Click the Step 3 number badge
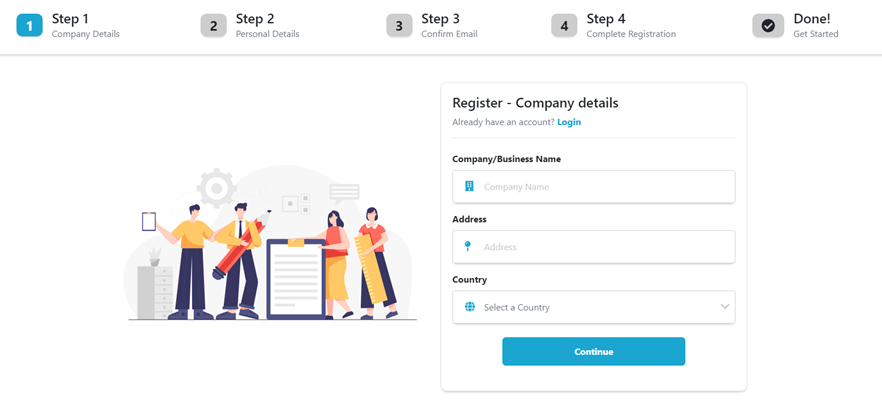 (x=399, y=26)
